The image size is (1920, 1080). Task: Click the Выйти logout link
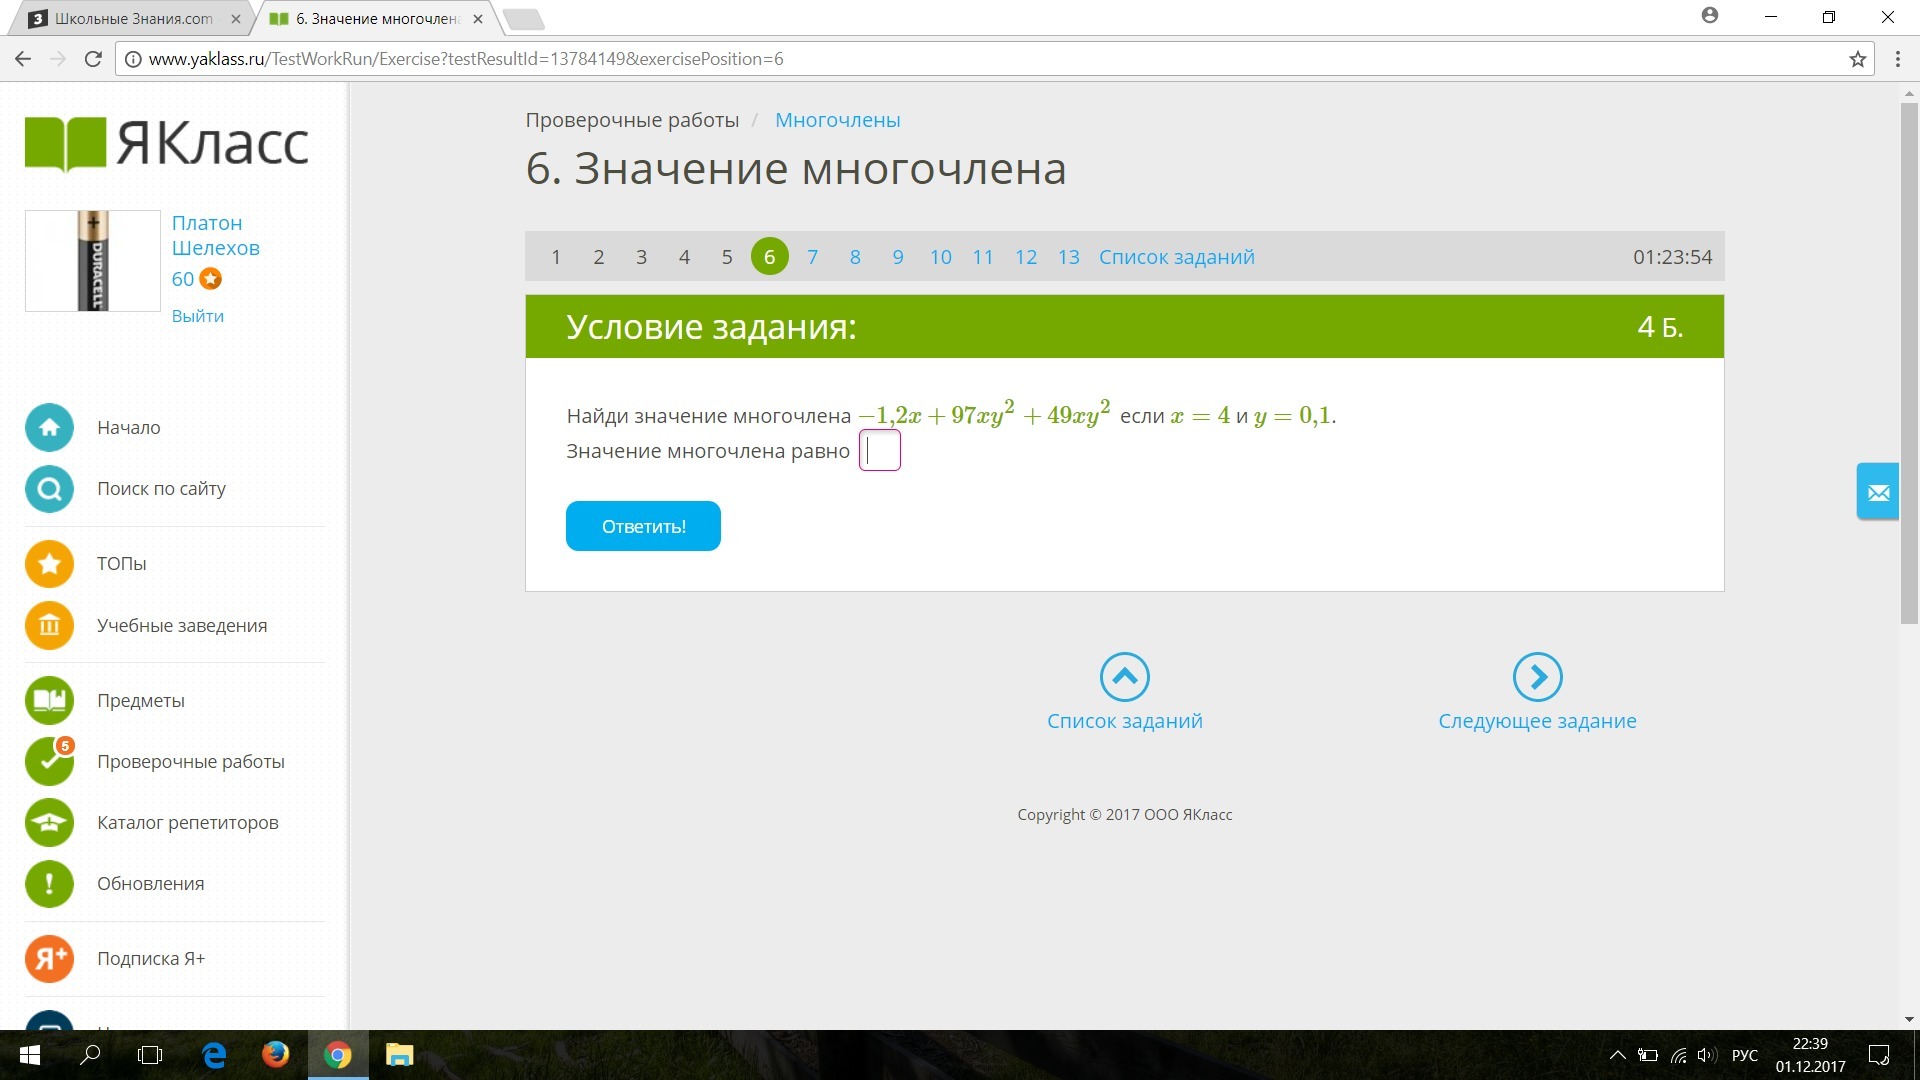(197, 316)
